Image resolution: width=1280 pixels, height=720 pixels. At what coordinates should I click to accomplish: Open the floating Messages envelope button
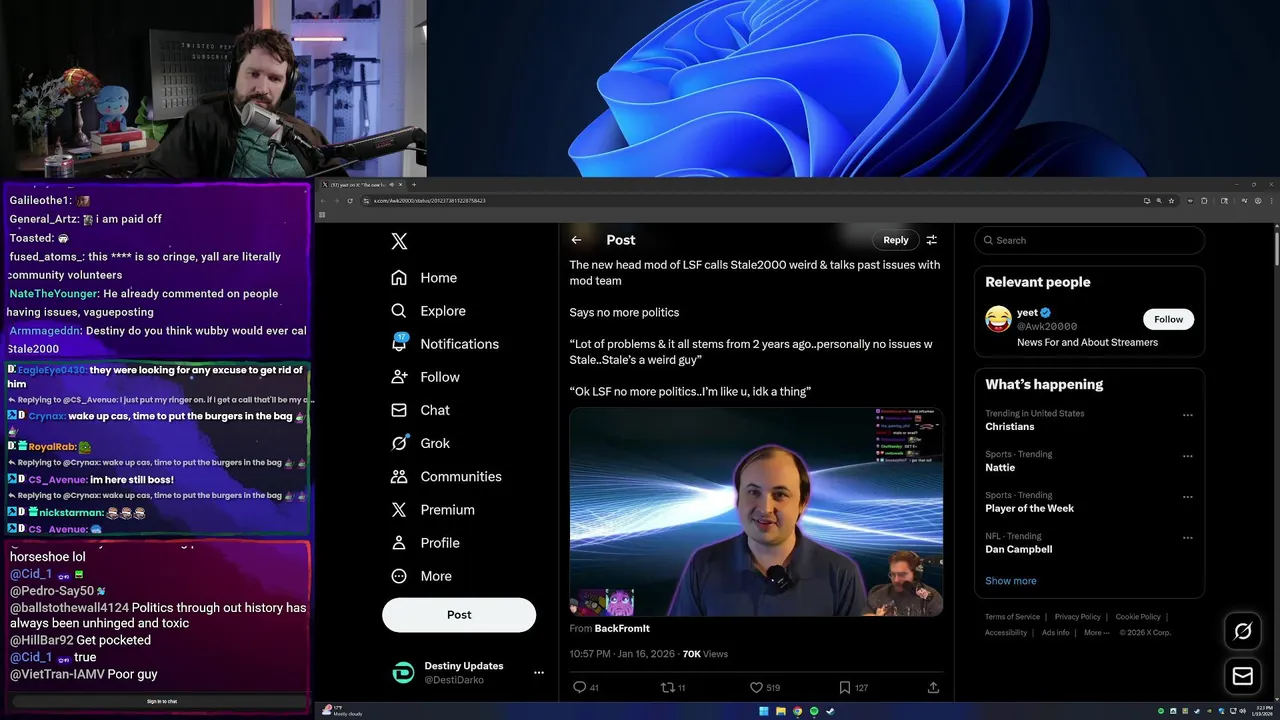1243,677
